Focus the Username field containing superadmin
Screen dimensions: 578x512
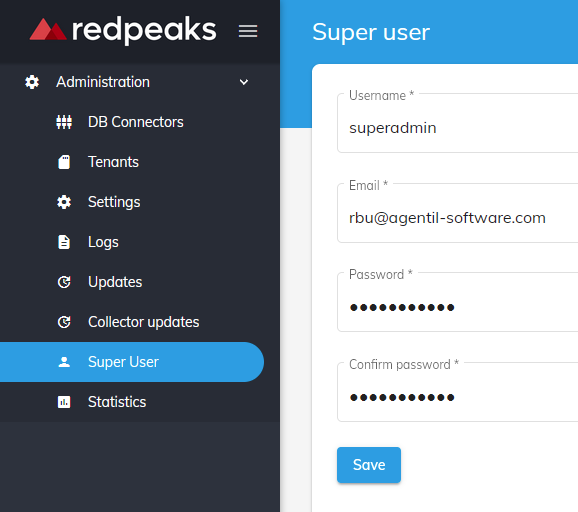click(457, 123)
